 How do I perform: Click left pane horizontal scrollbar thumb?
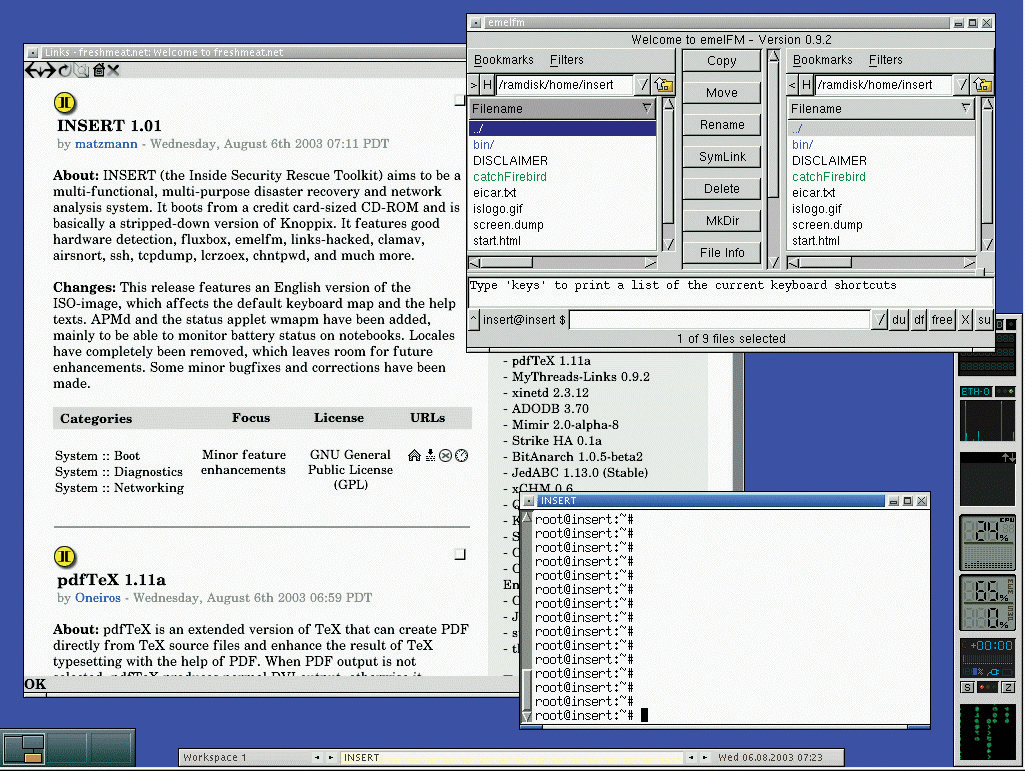(x=507, y=262)
